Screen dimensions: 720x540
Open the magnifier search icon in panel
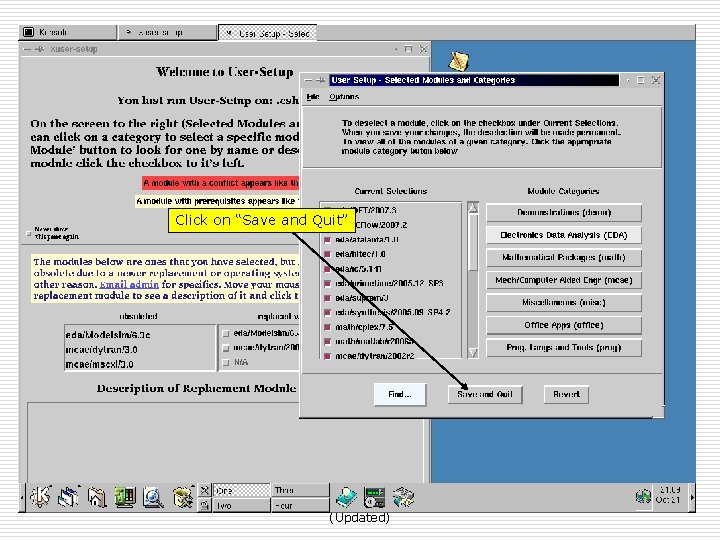point(153,497)
